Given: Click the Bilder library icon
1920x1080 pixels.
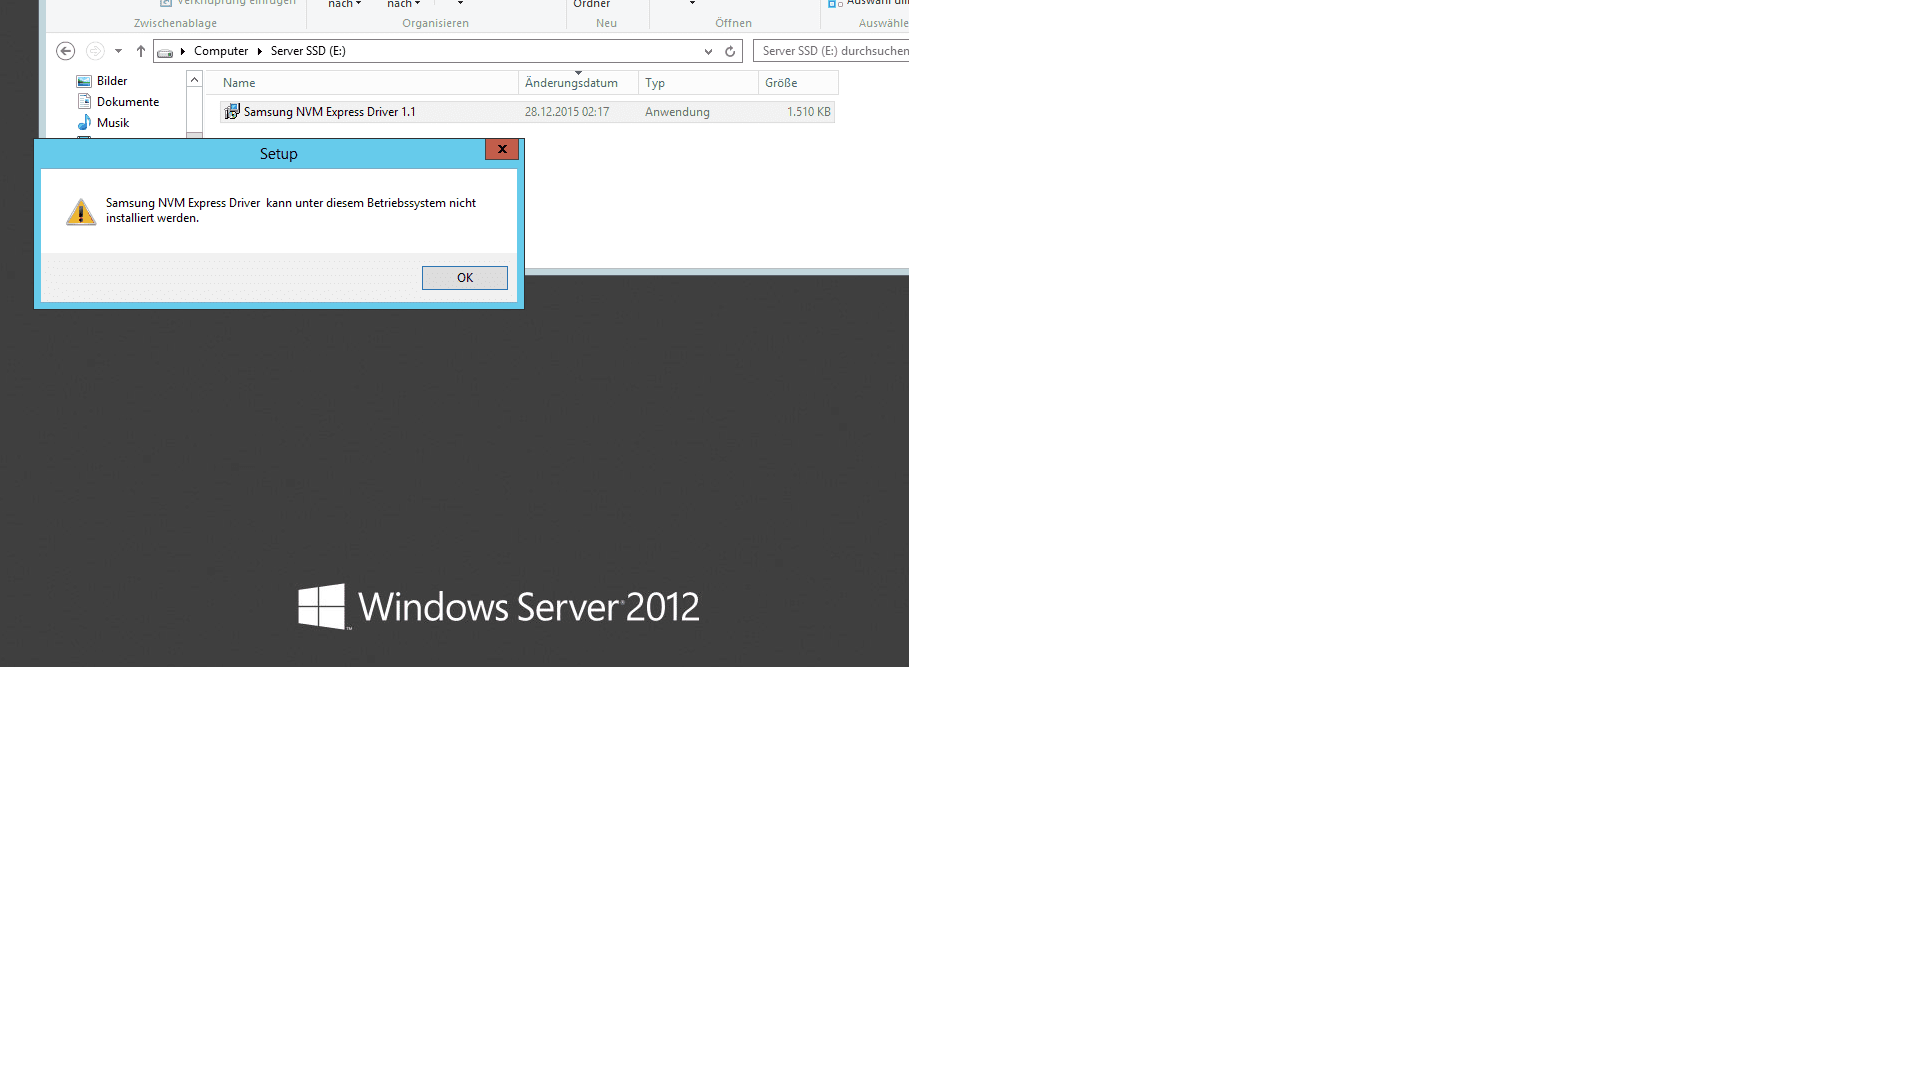Looking at the screenshot, I should 84,81.
